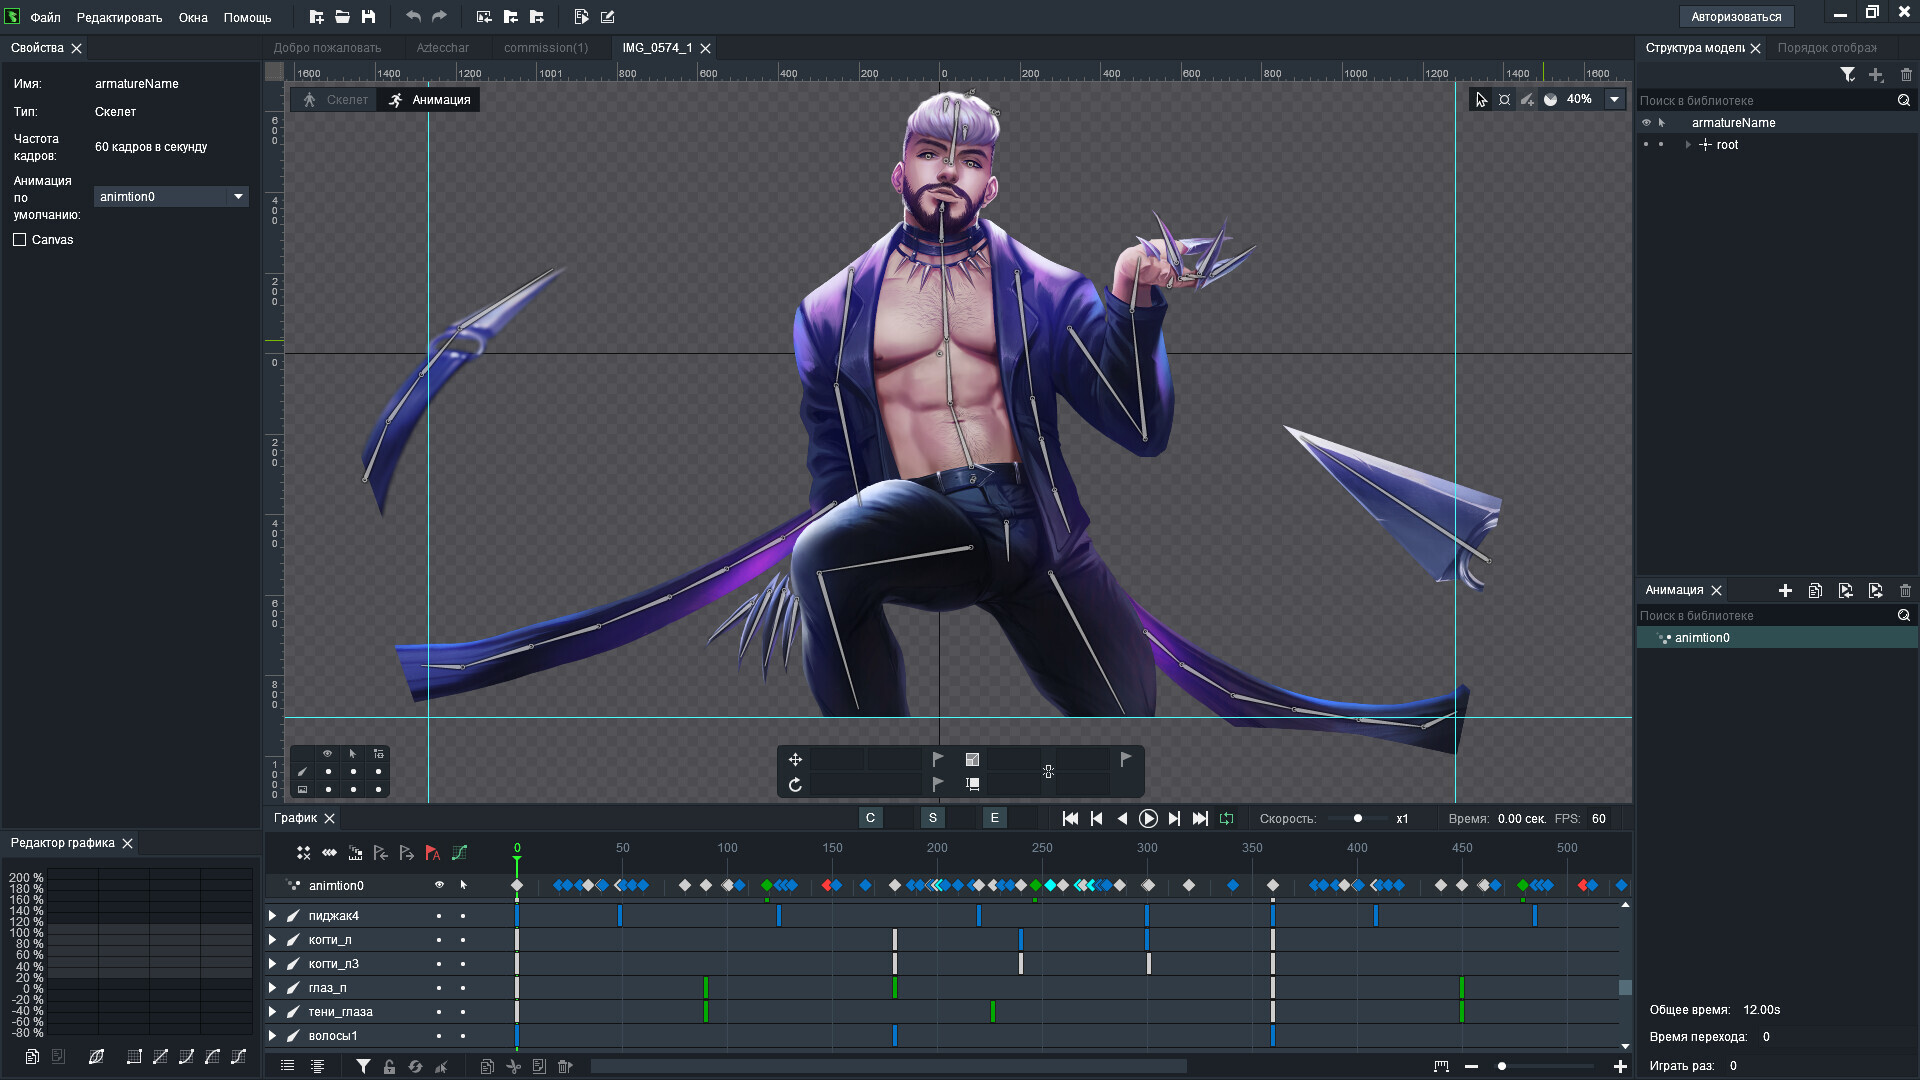Delete keyframes with bottom trash icon
This screenshot has width=1920, height=1080.
coord(564,1067)
